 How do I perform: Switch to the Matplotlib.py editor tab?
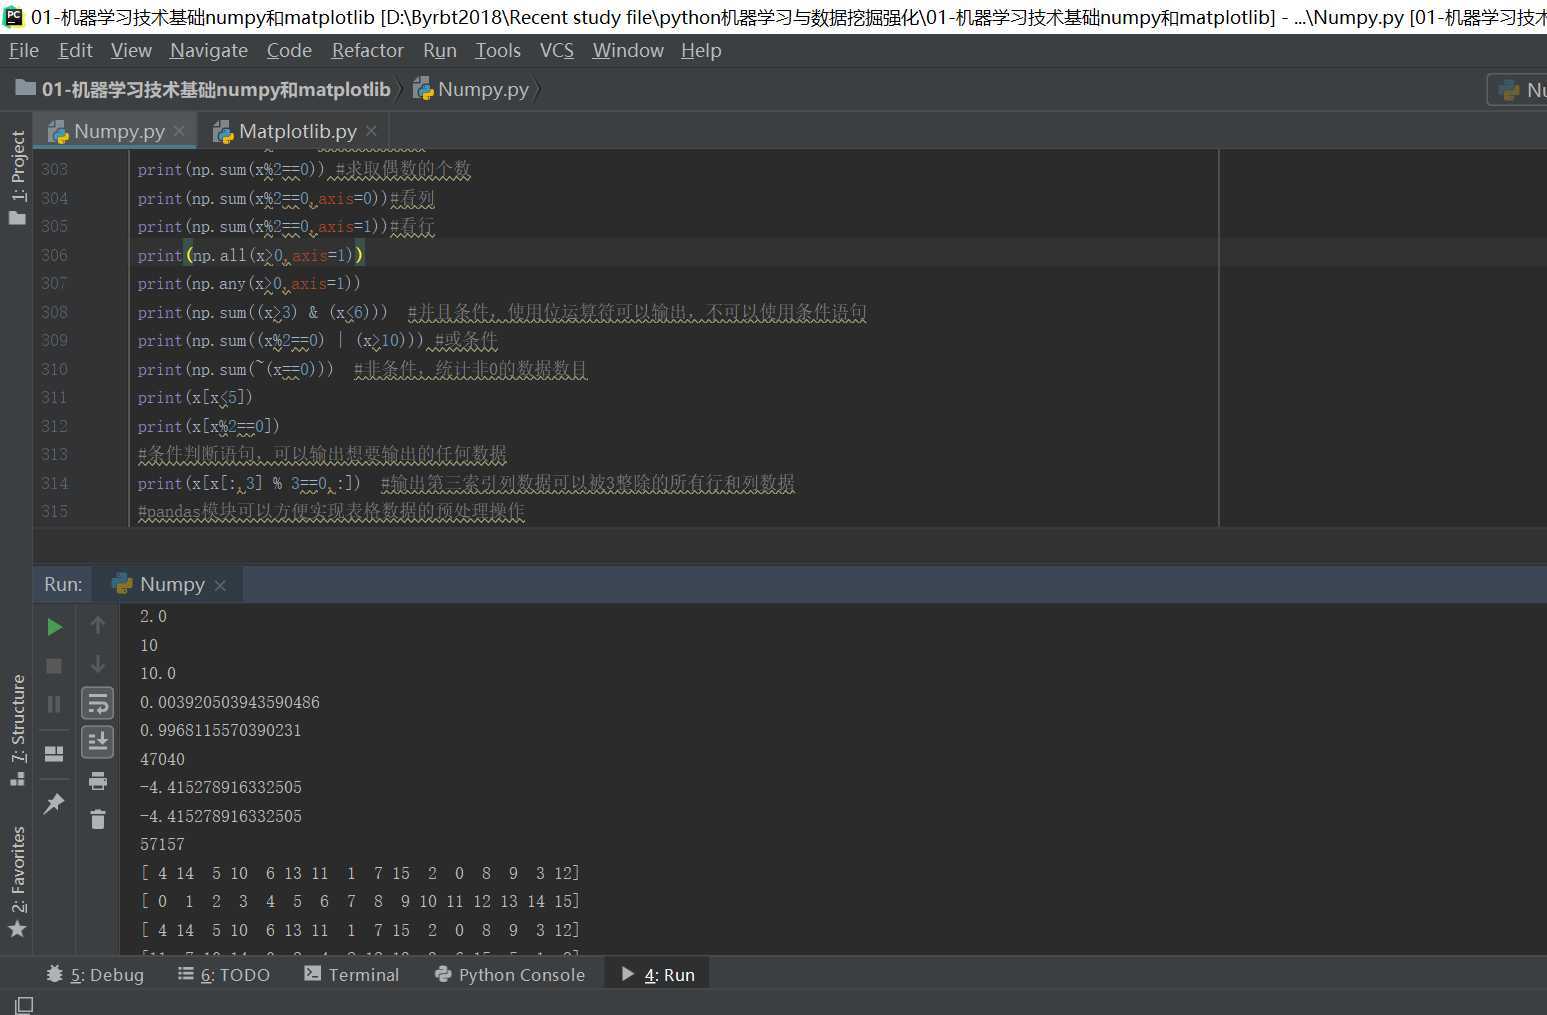click(x=297, y=131)
